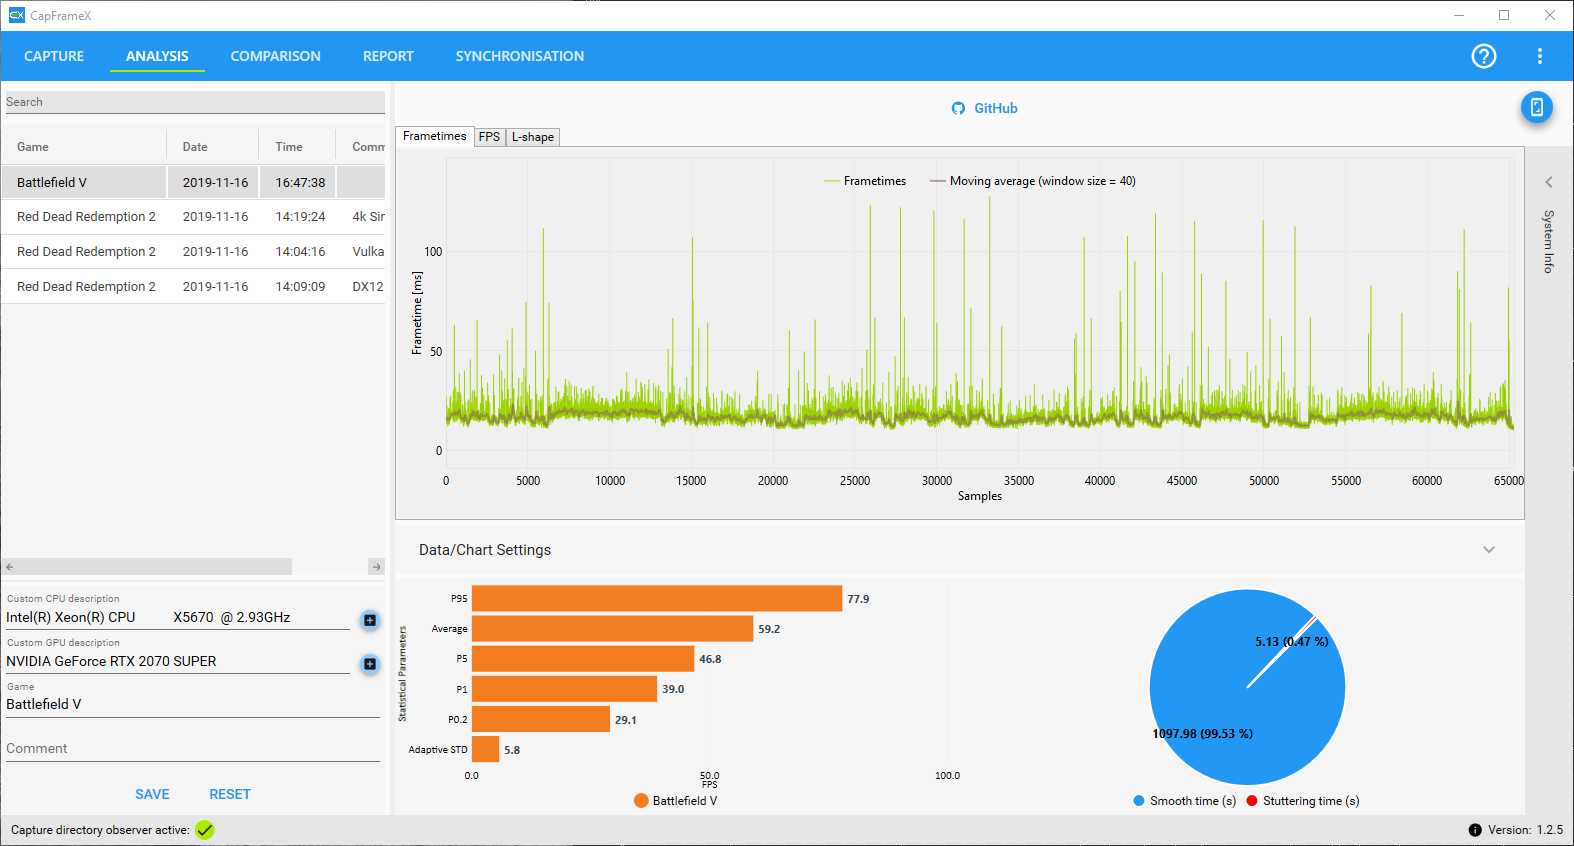Click the record list scroll-left arrow
This screenshot has height=846, width=1574.
(x=10, y=567)
